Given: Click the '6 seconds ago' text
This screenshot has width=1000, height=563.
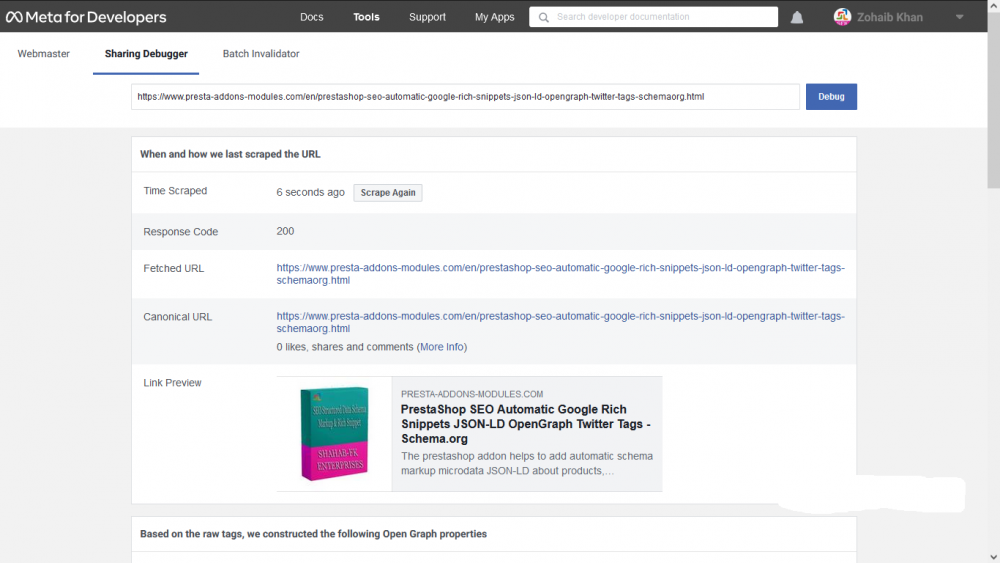Looking at the screenshot, I should [311, 193].
